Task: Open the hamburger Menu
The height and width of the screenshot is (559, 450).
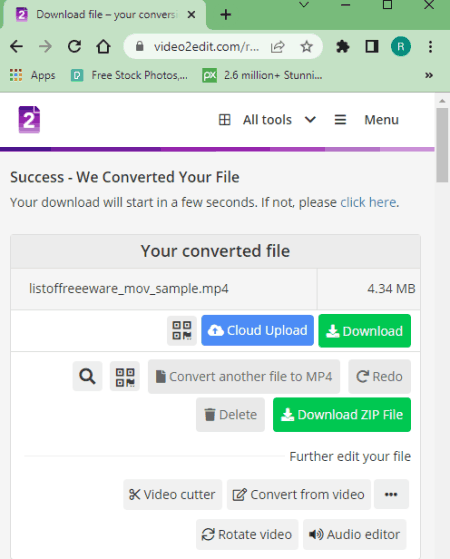Action: [366, 120]
